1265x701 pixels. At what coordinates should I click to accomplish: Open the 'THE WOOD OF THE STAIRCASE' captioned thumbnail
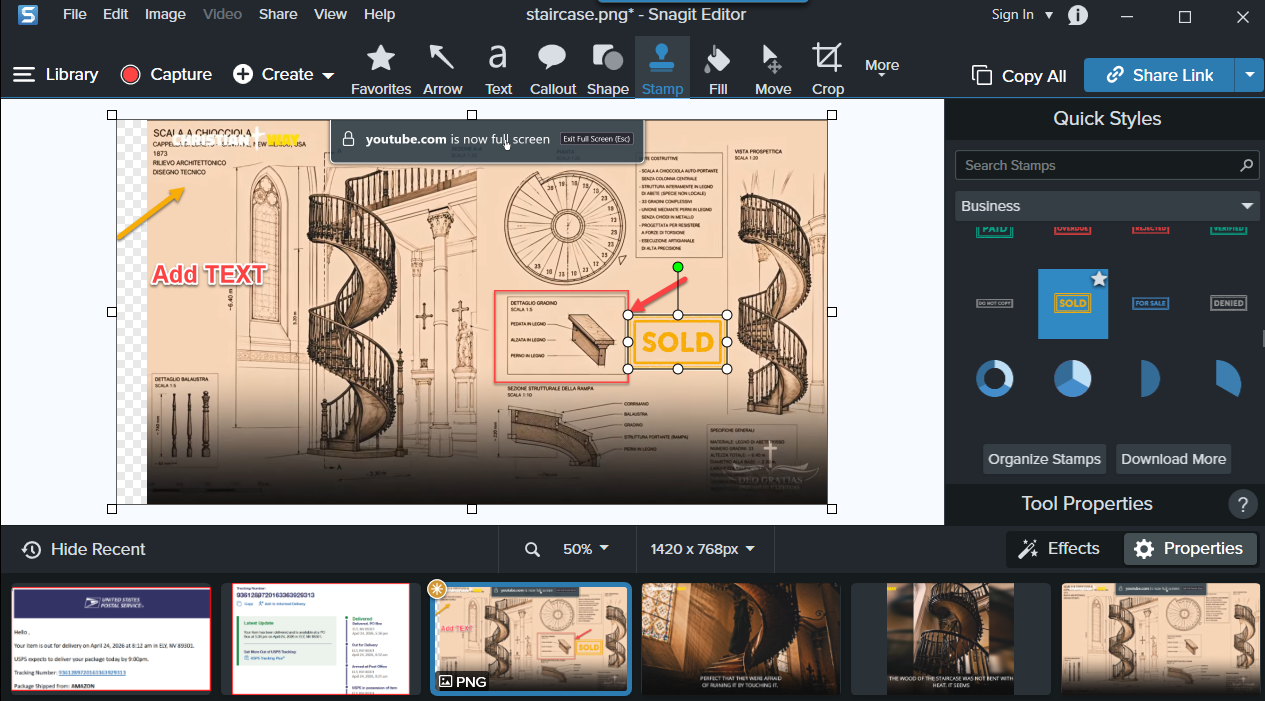950,639
